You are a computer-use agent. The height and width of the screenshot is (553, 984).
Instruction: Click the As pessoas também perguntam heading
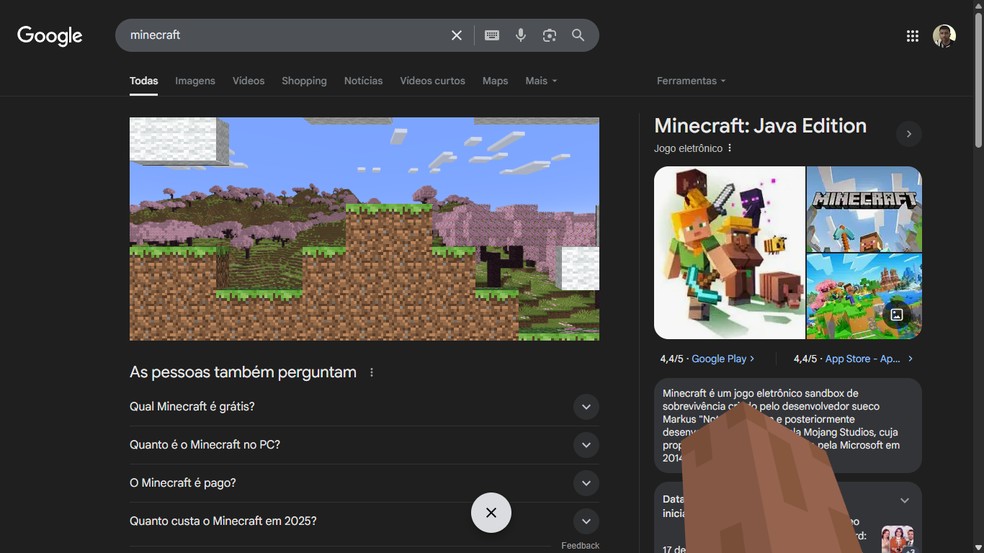tap(243, 372)
